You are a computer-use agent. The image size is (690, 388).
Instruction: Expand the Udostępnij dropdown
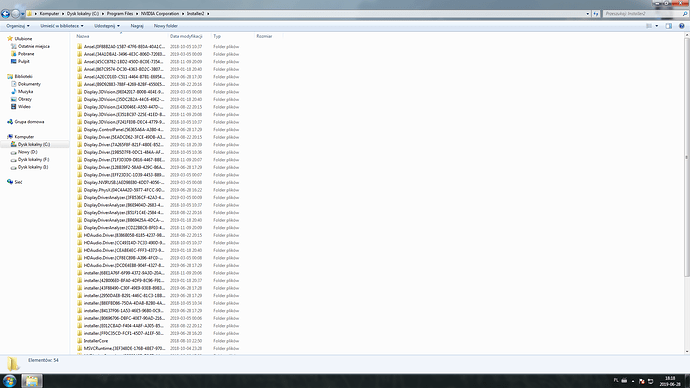coord(107,26)
